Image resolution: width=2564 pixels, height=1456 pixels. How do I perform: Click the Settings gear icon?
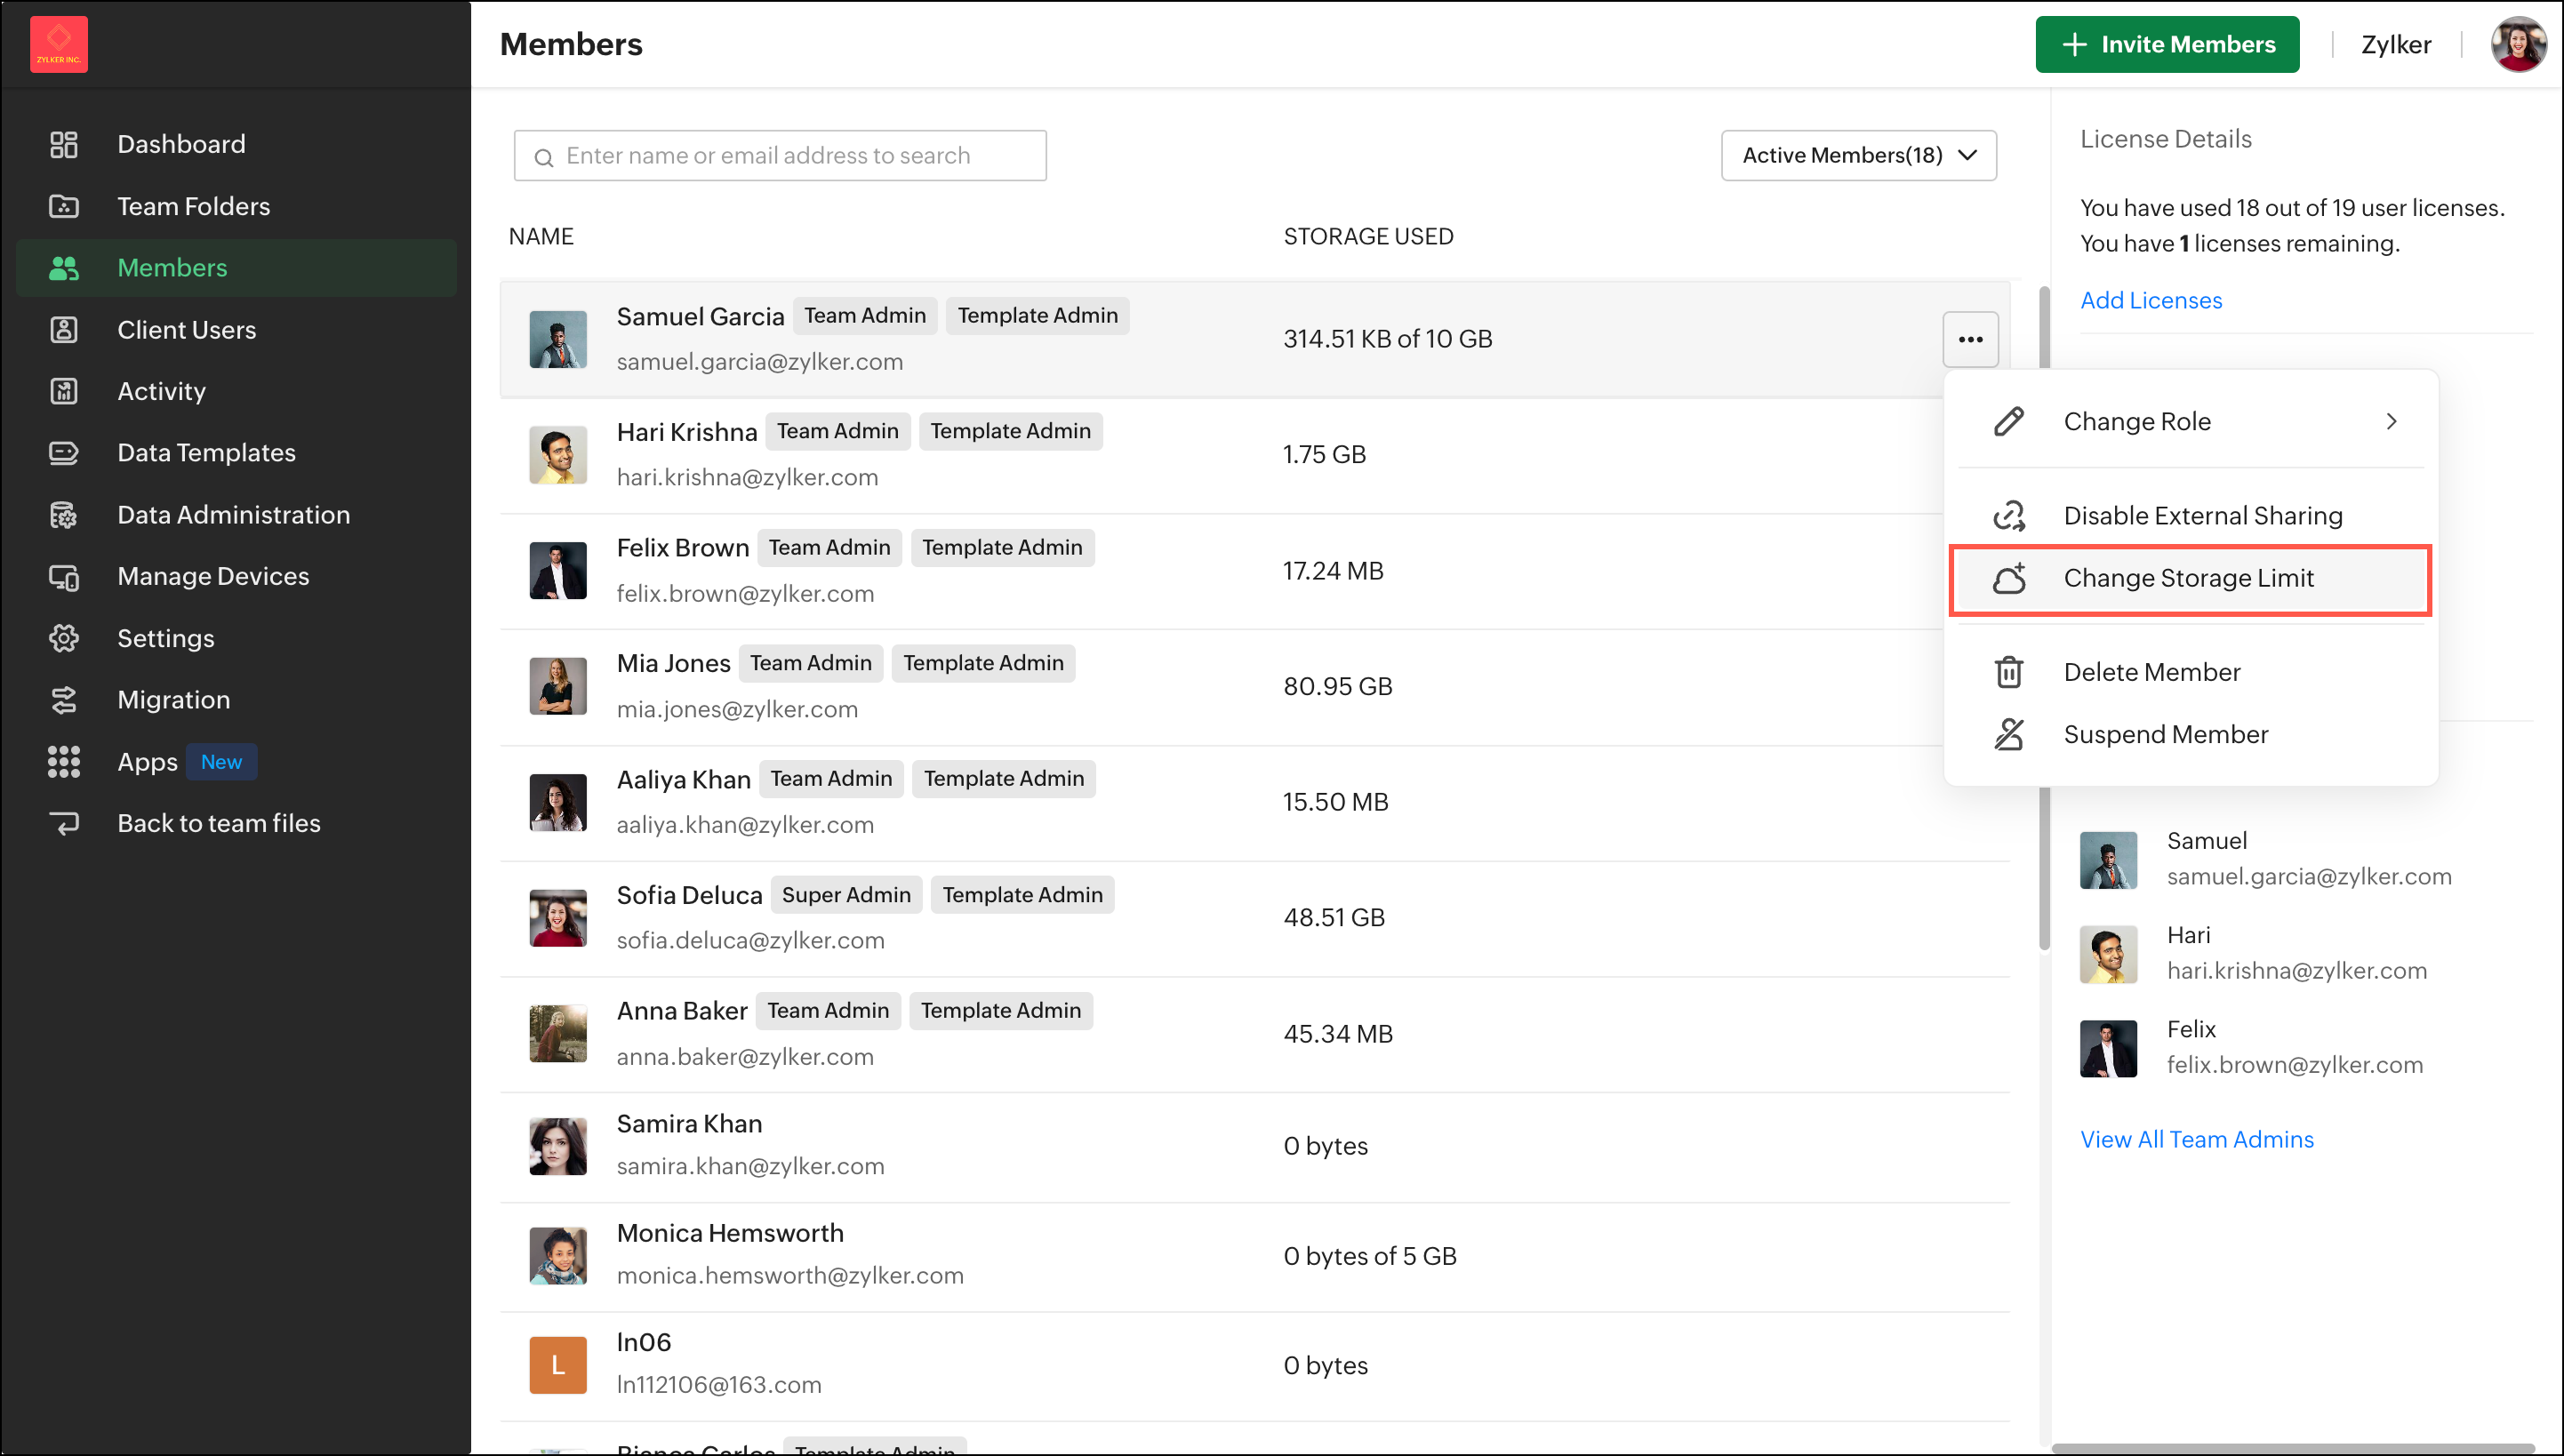(64, 638)
